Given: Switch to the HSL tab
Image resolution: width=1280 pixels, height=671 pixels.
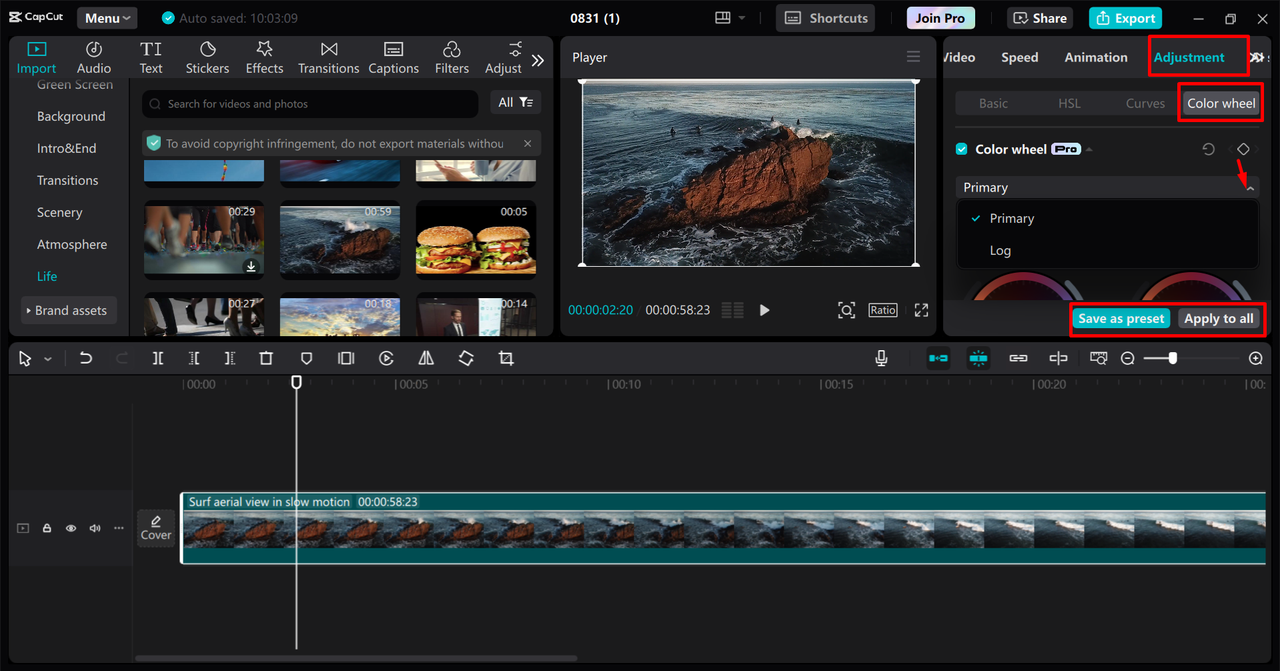Looking at the screenshot, I should (x=1069, y=103).
